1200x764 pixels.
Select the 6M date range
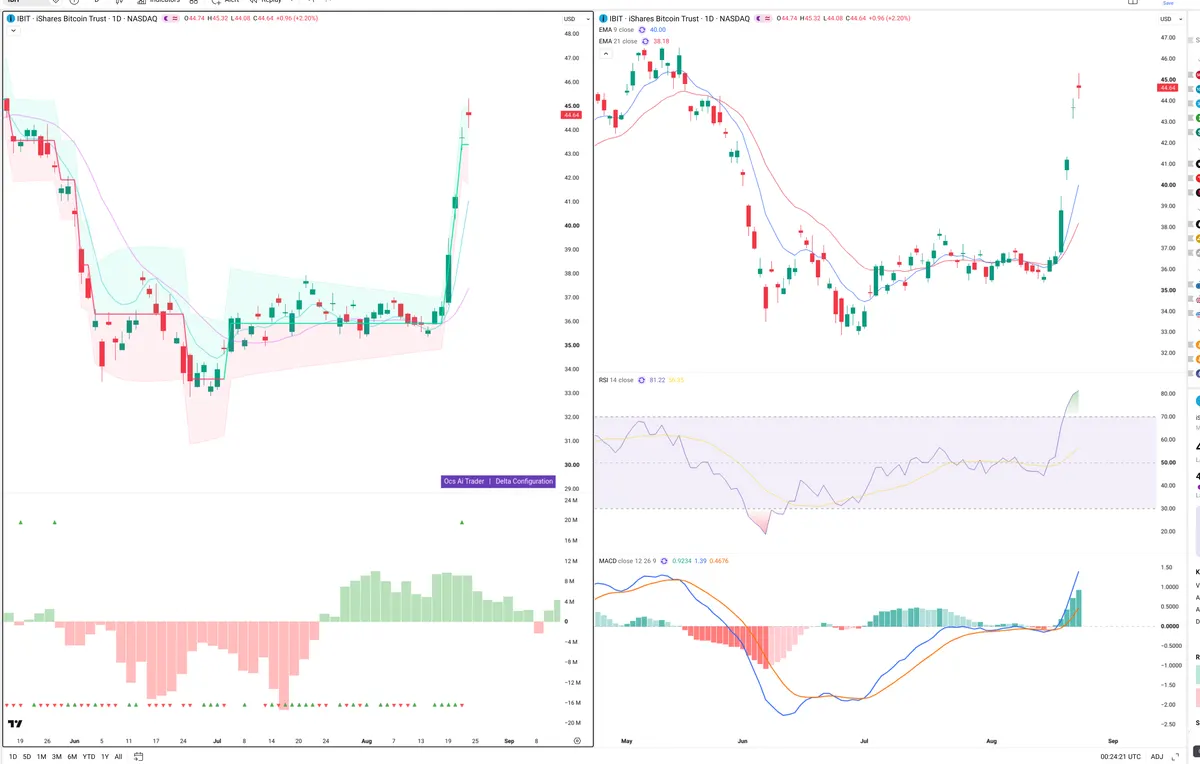click(72, 756)
